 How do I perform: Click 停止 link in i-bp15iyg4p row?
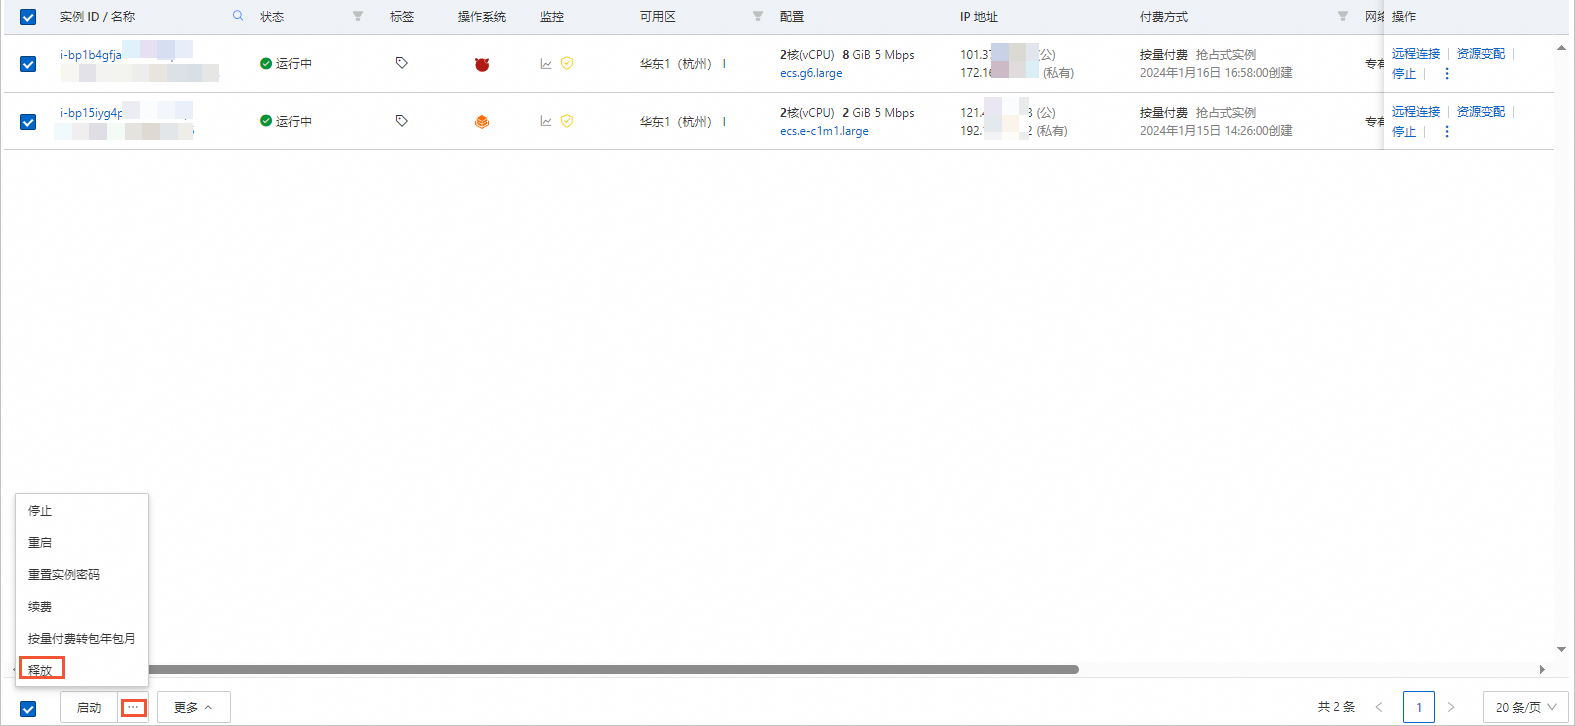(x=1404, y=132)
